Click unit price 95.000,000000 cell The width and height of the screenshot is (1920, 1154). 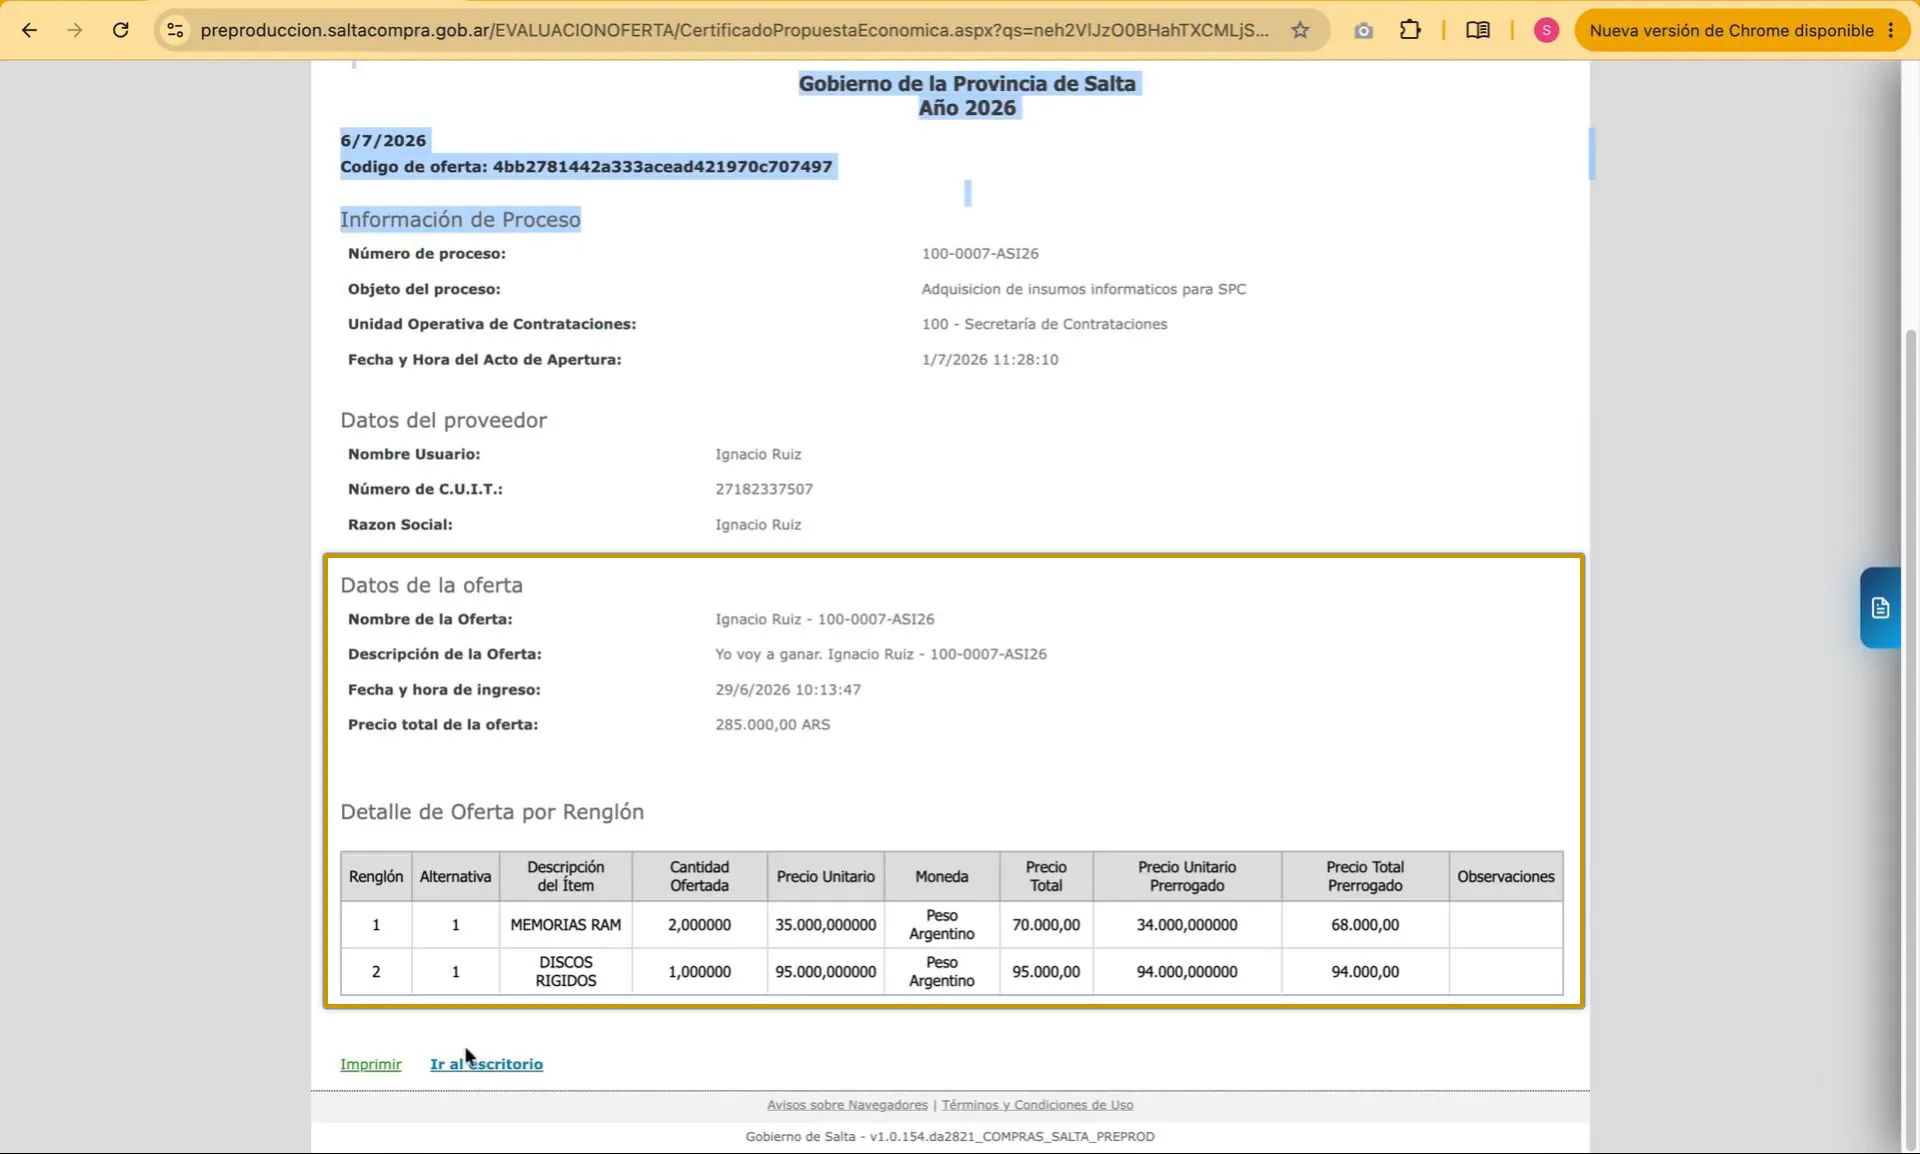[x=826, y=971]
